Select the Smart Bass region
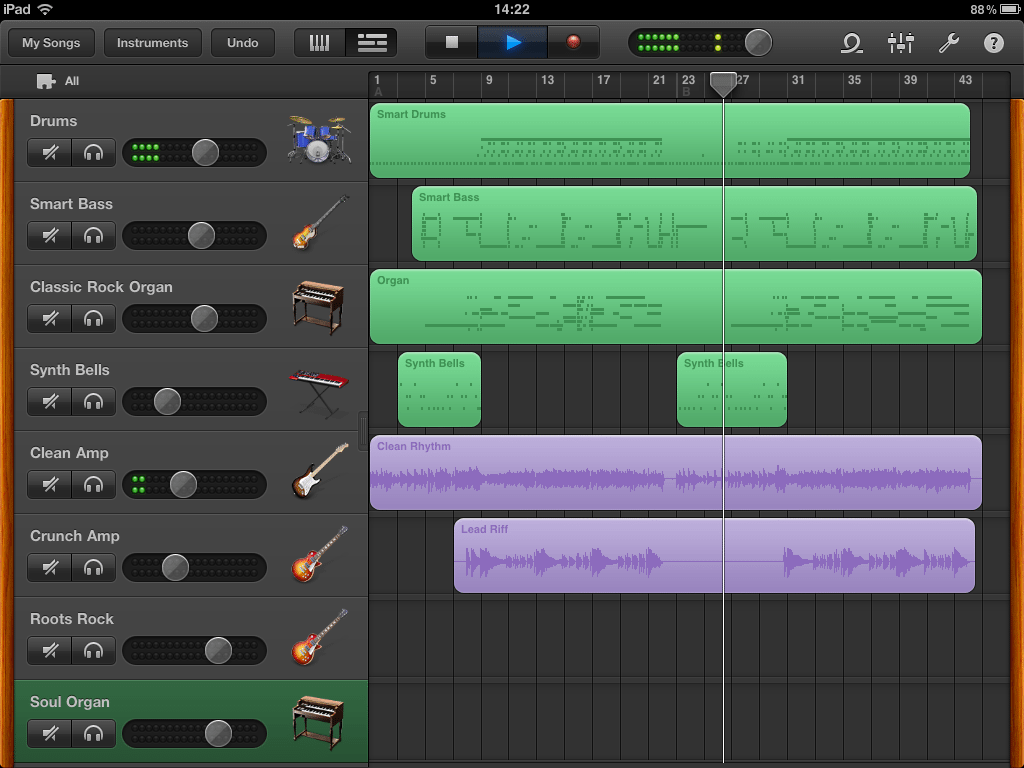 (694, 223)
